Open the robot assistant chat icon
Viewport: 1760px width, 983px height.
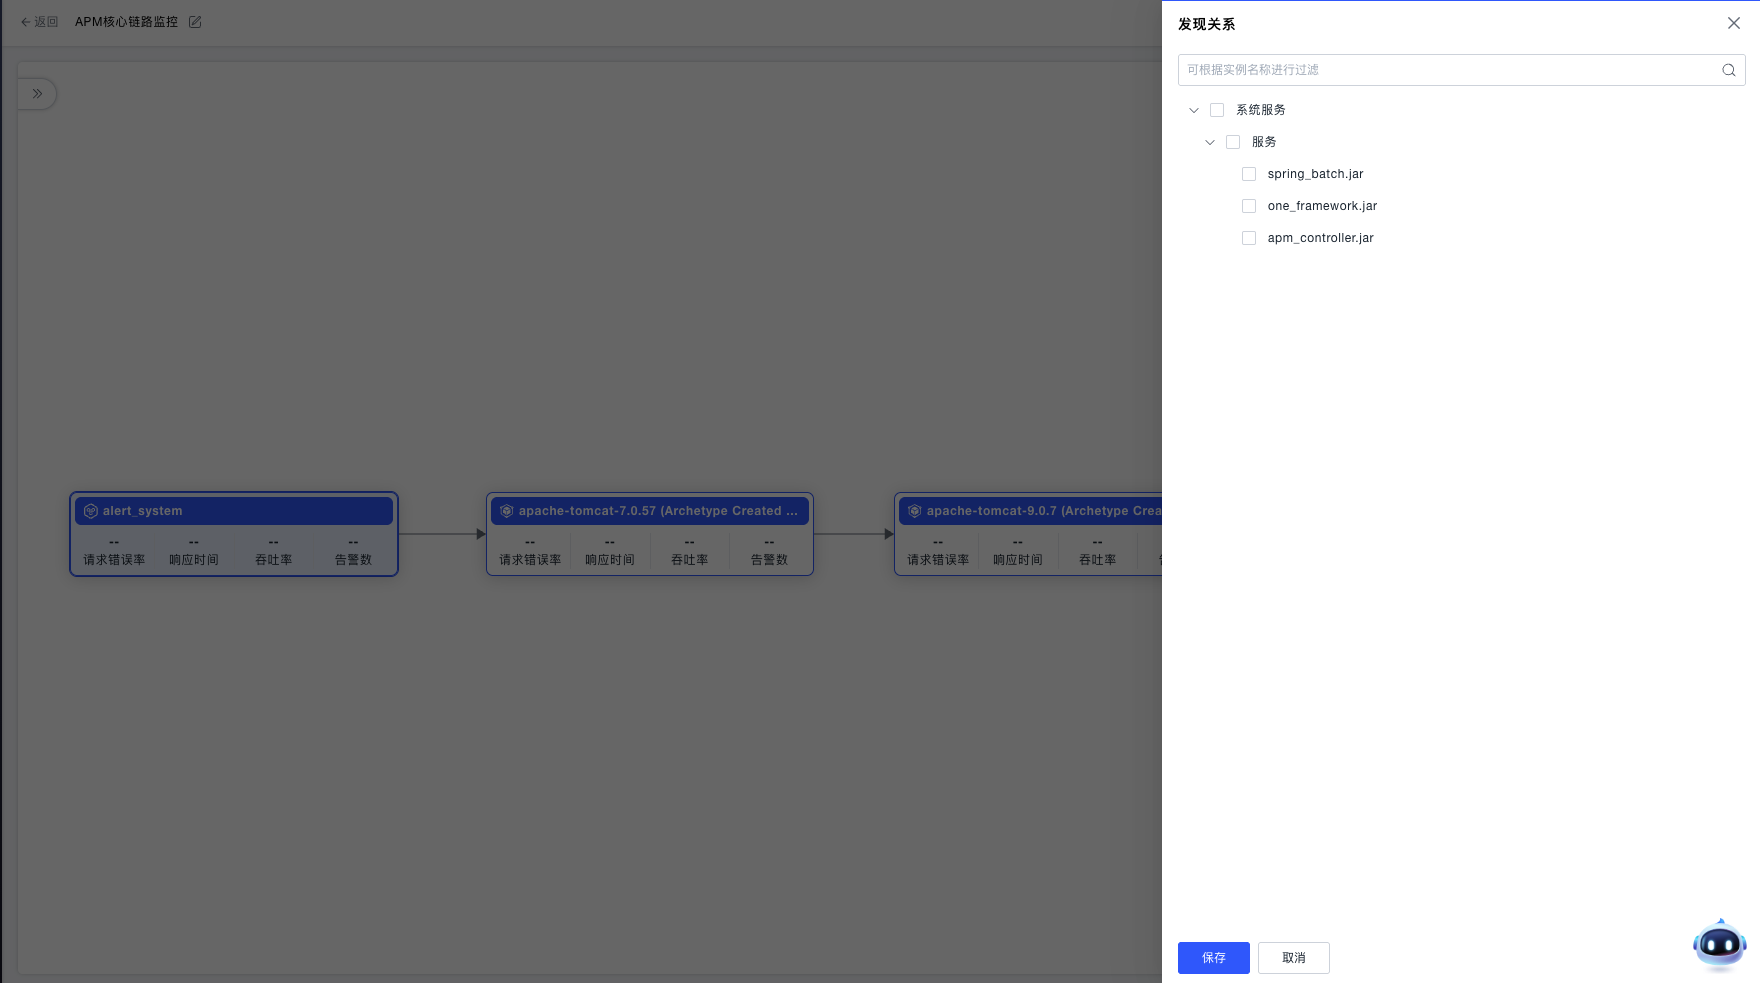coord(1719,944)
